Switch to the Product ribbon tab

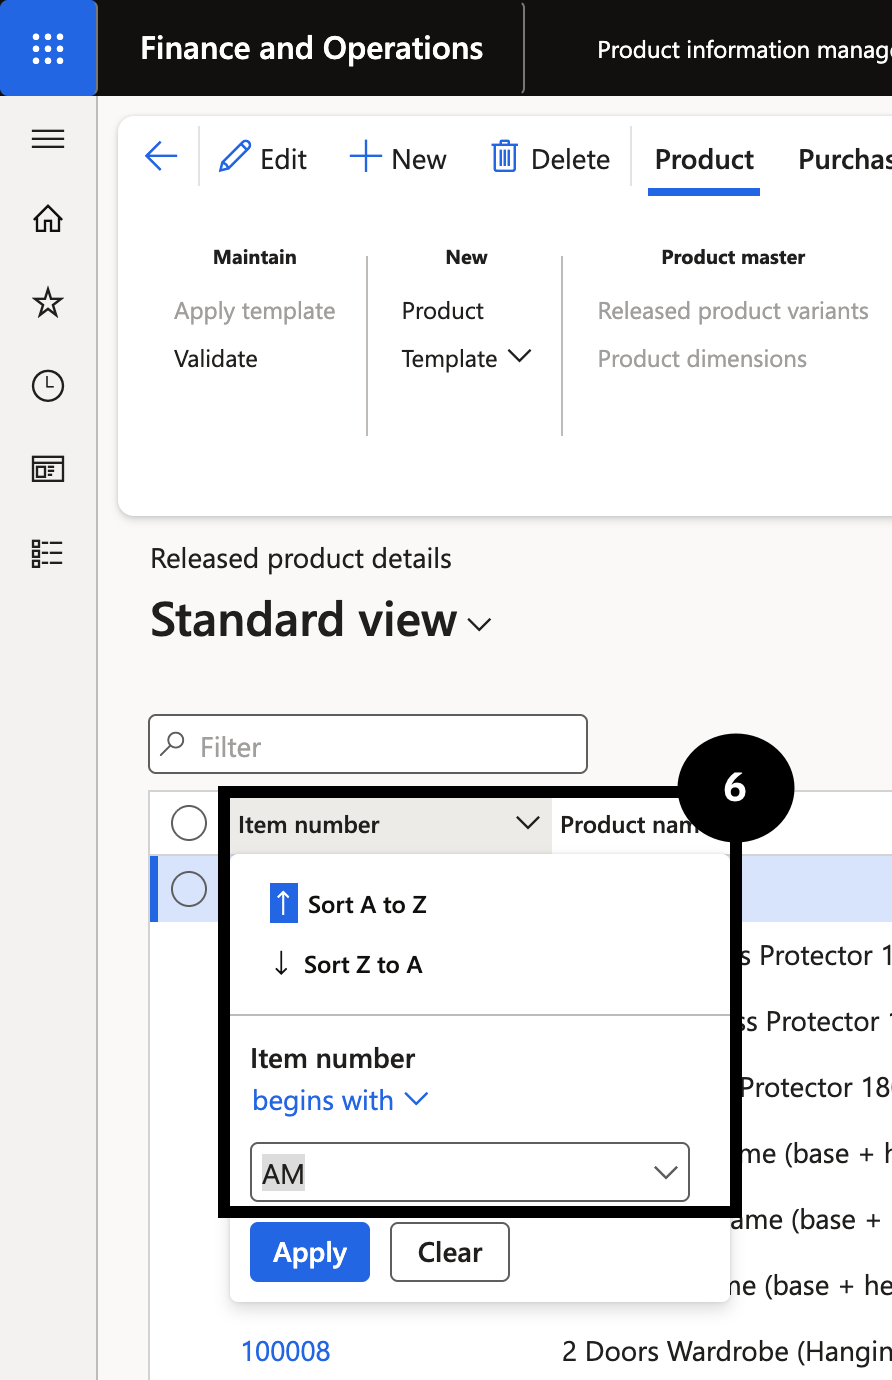click(704, 159)
